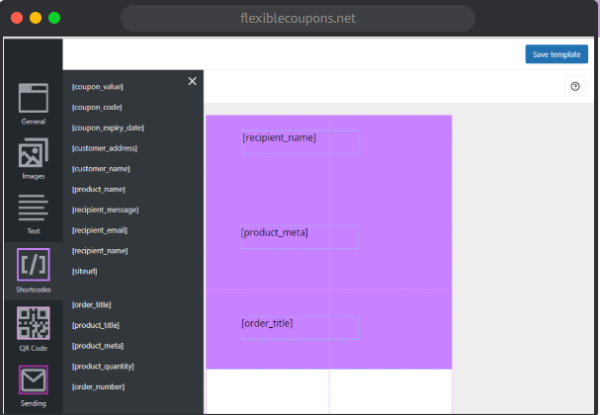This screenshot has height=415, width=600.
Task: Open the QR Code panel icon
Action: coord(33,323)
